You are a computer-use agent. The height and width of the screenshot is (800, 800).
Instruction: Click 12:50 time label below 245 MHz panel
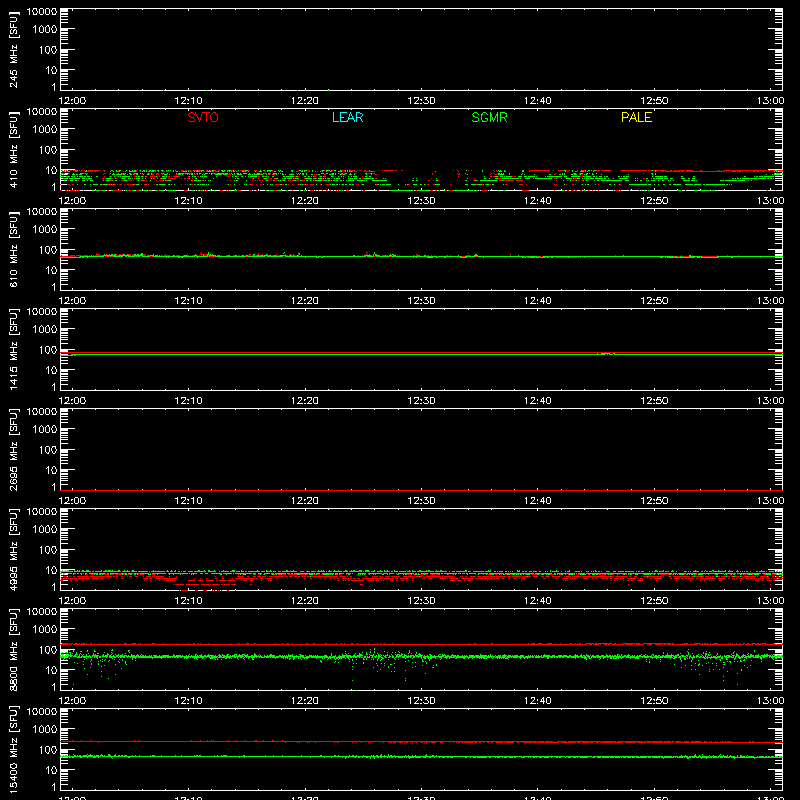(x=654, y=101)
